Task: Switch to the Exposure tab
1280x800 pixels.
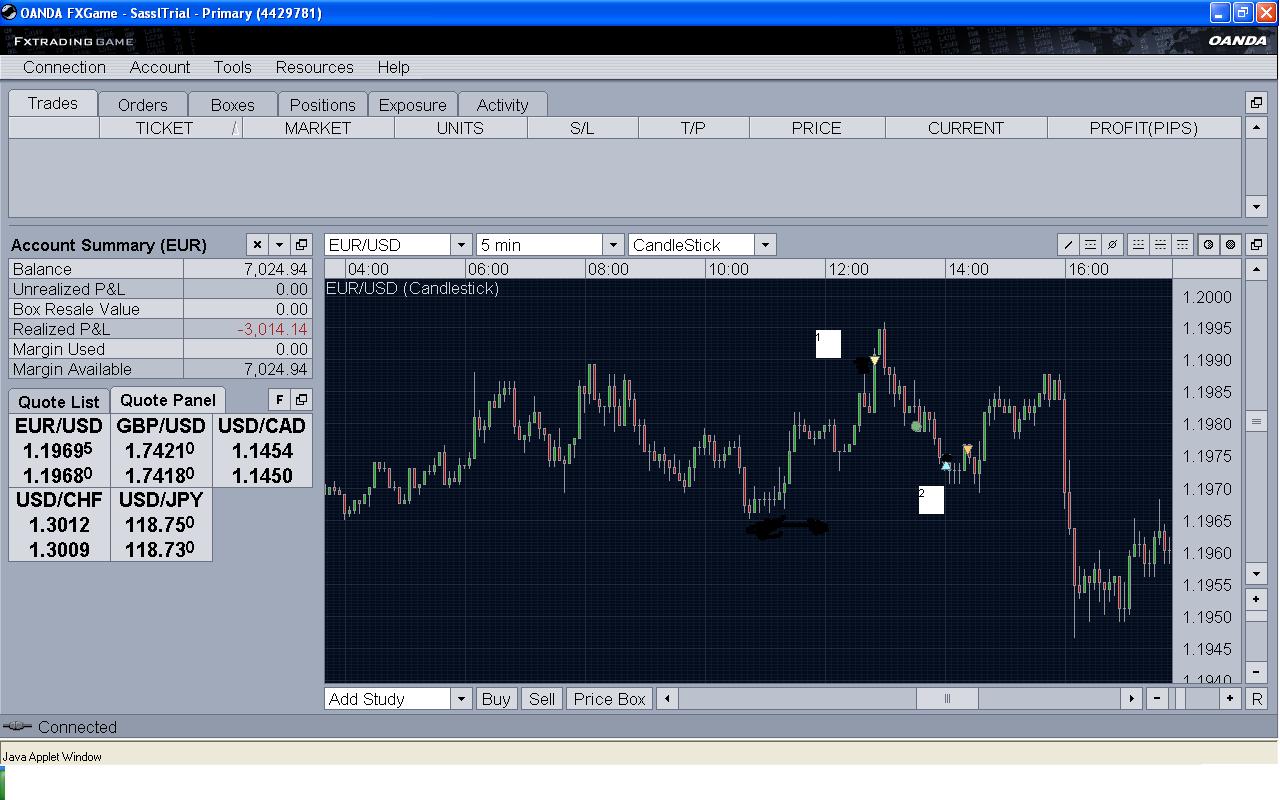Action: click(x=412, y=104)
